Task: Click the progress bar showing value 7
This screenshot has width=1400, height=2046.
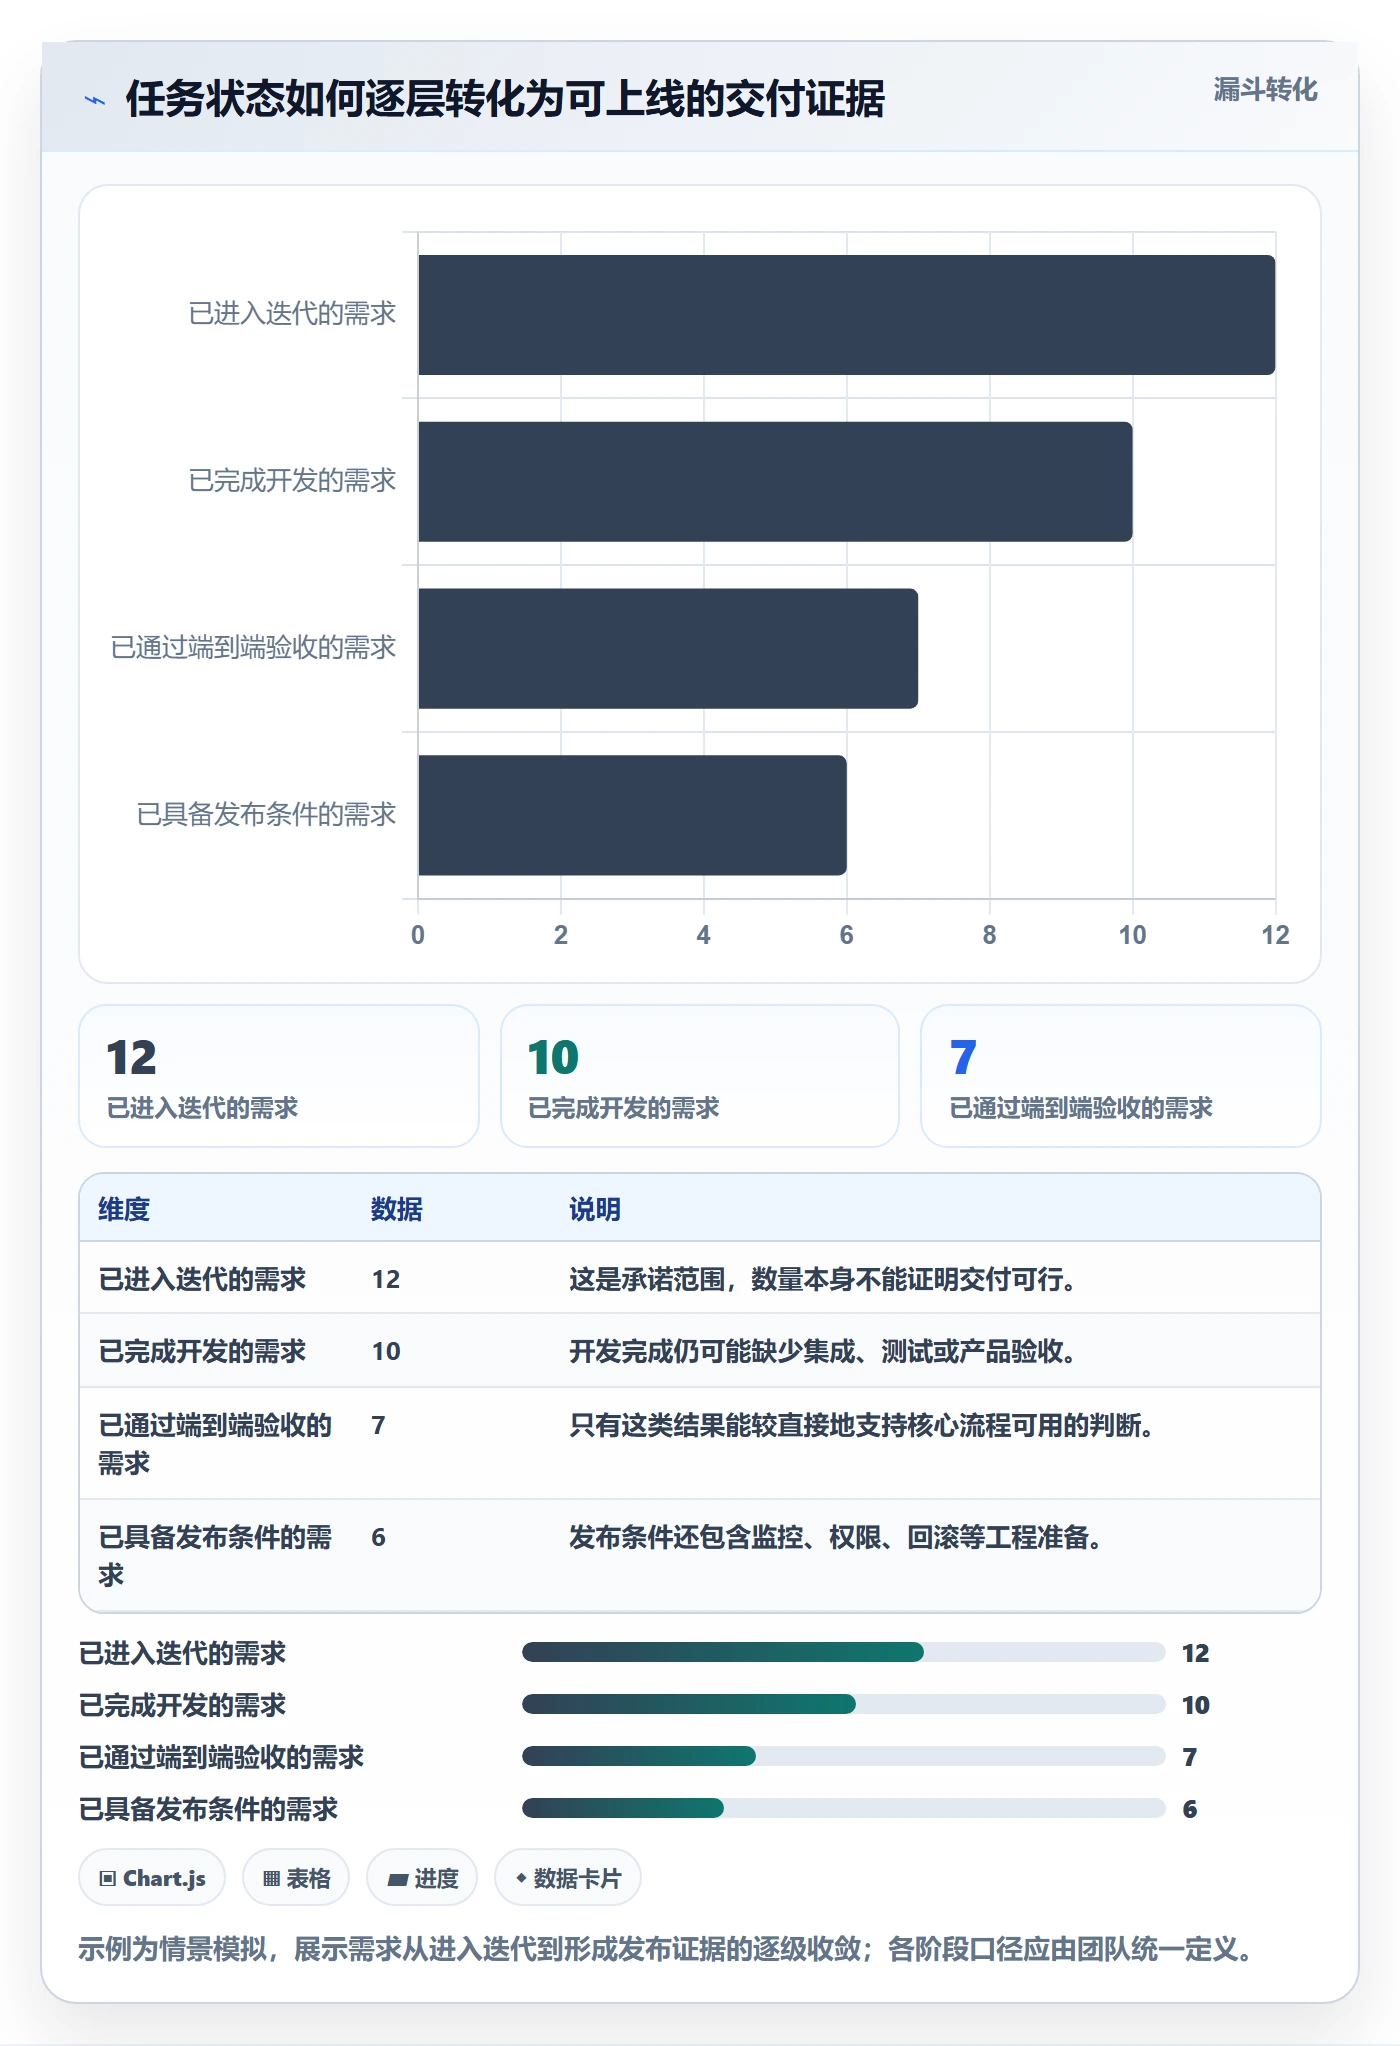Action: point(844,1756)
